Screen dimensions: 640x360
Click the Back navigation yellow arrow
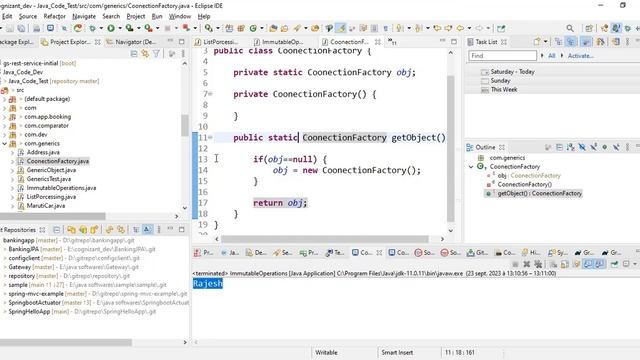click(x=460, y=28)
